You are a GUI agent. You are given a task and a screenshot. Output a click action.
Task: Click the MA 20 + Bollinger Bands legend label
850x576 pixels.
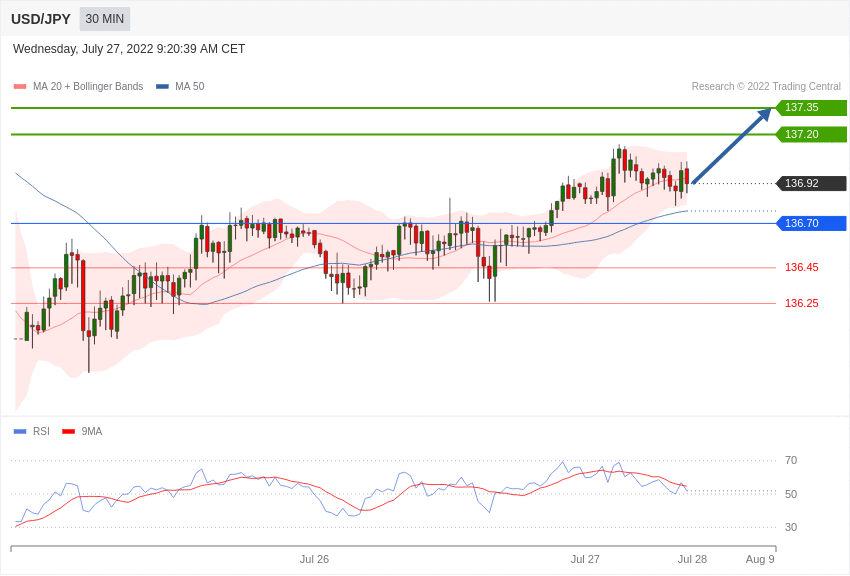(x=88, y=86)
